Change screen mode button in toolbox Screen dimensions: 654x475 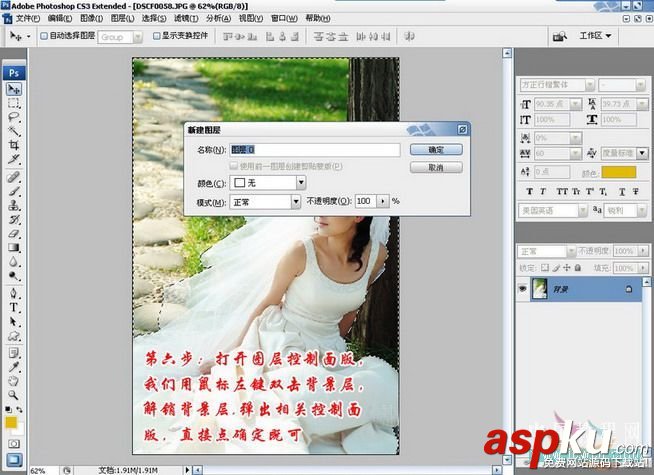coord(14,460)
